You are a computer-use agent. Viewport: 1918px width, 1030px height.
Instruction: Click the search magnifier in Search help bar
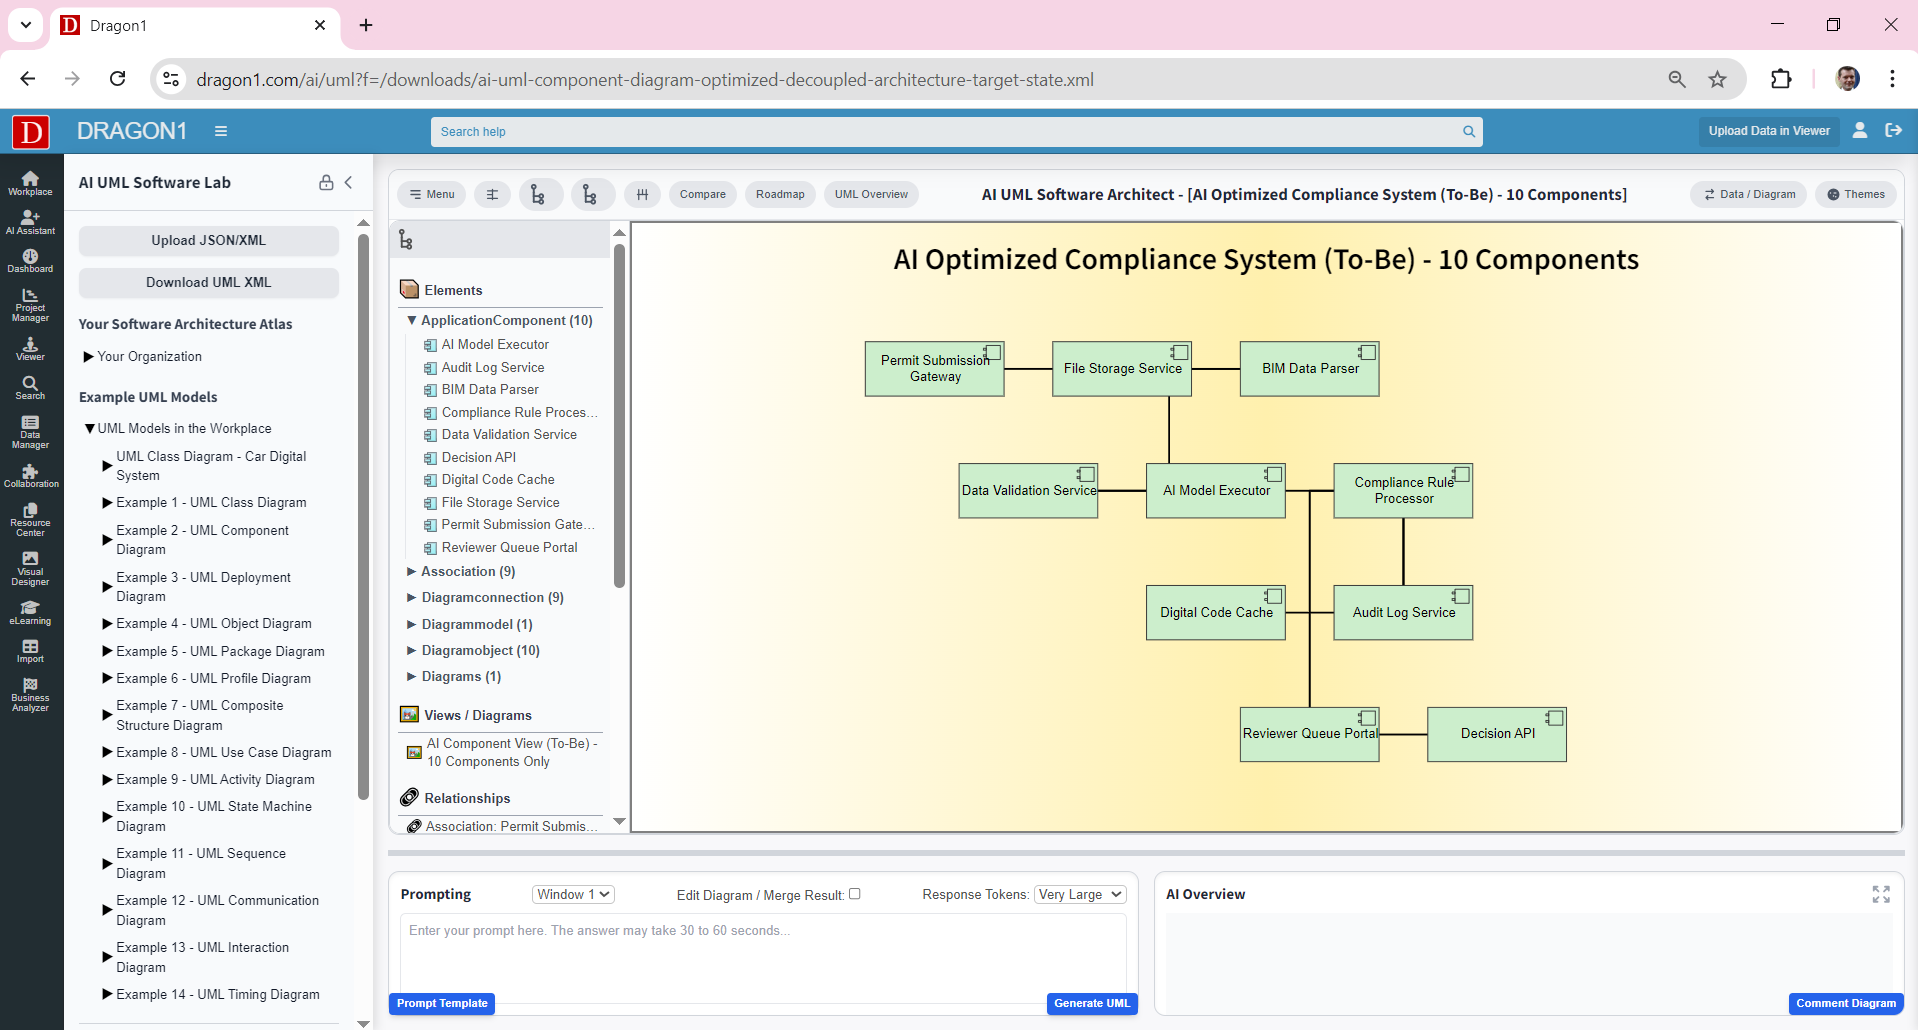(x=1467, y=131)
